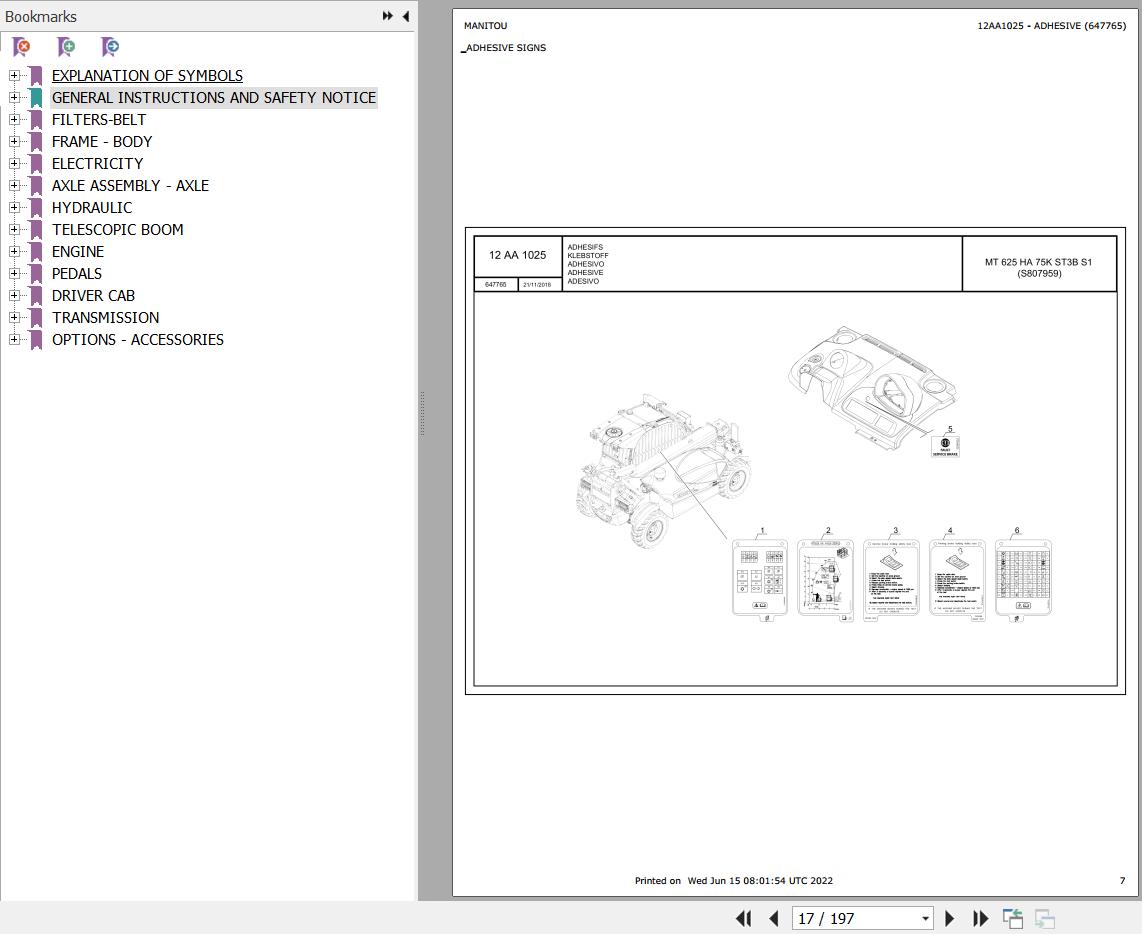Viewport: 1142px width, 934px height.
Task: Expand AXLE ASSEMBLY - AXLE node
Action: tap(14, 186)
